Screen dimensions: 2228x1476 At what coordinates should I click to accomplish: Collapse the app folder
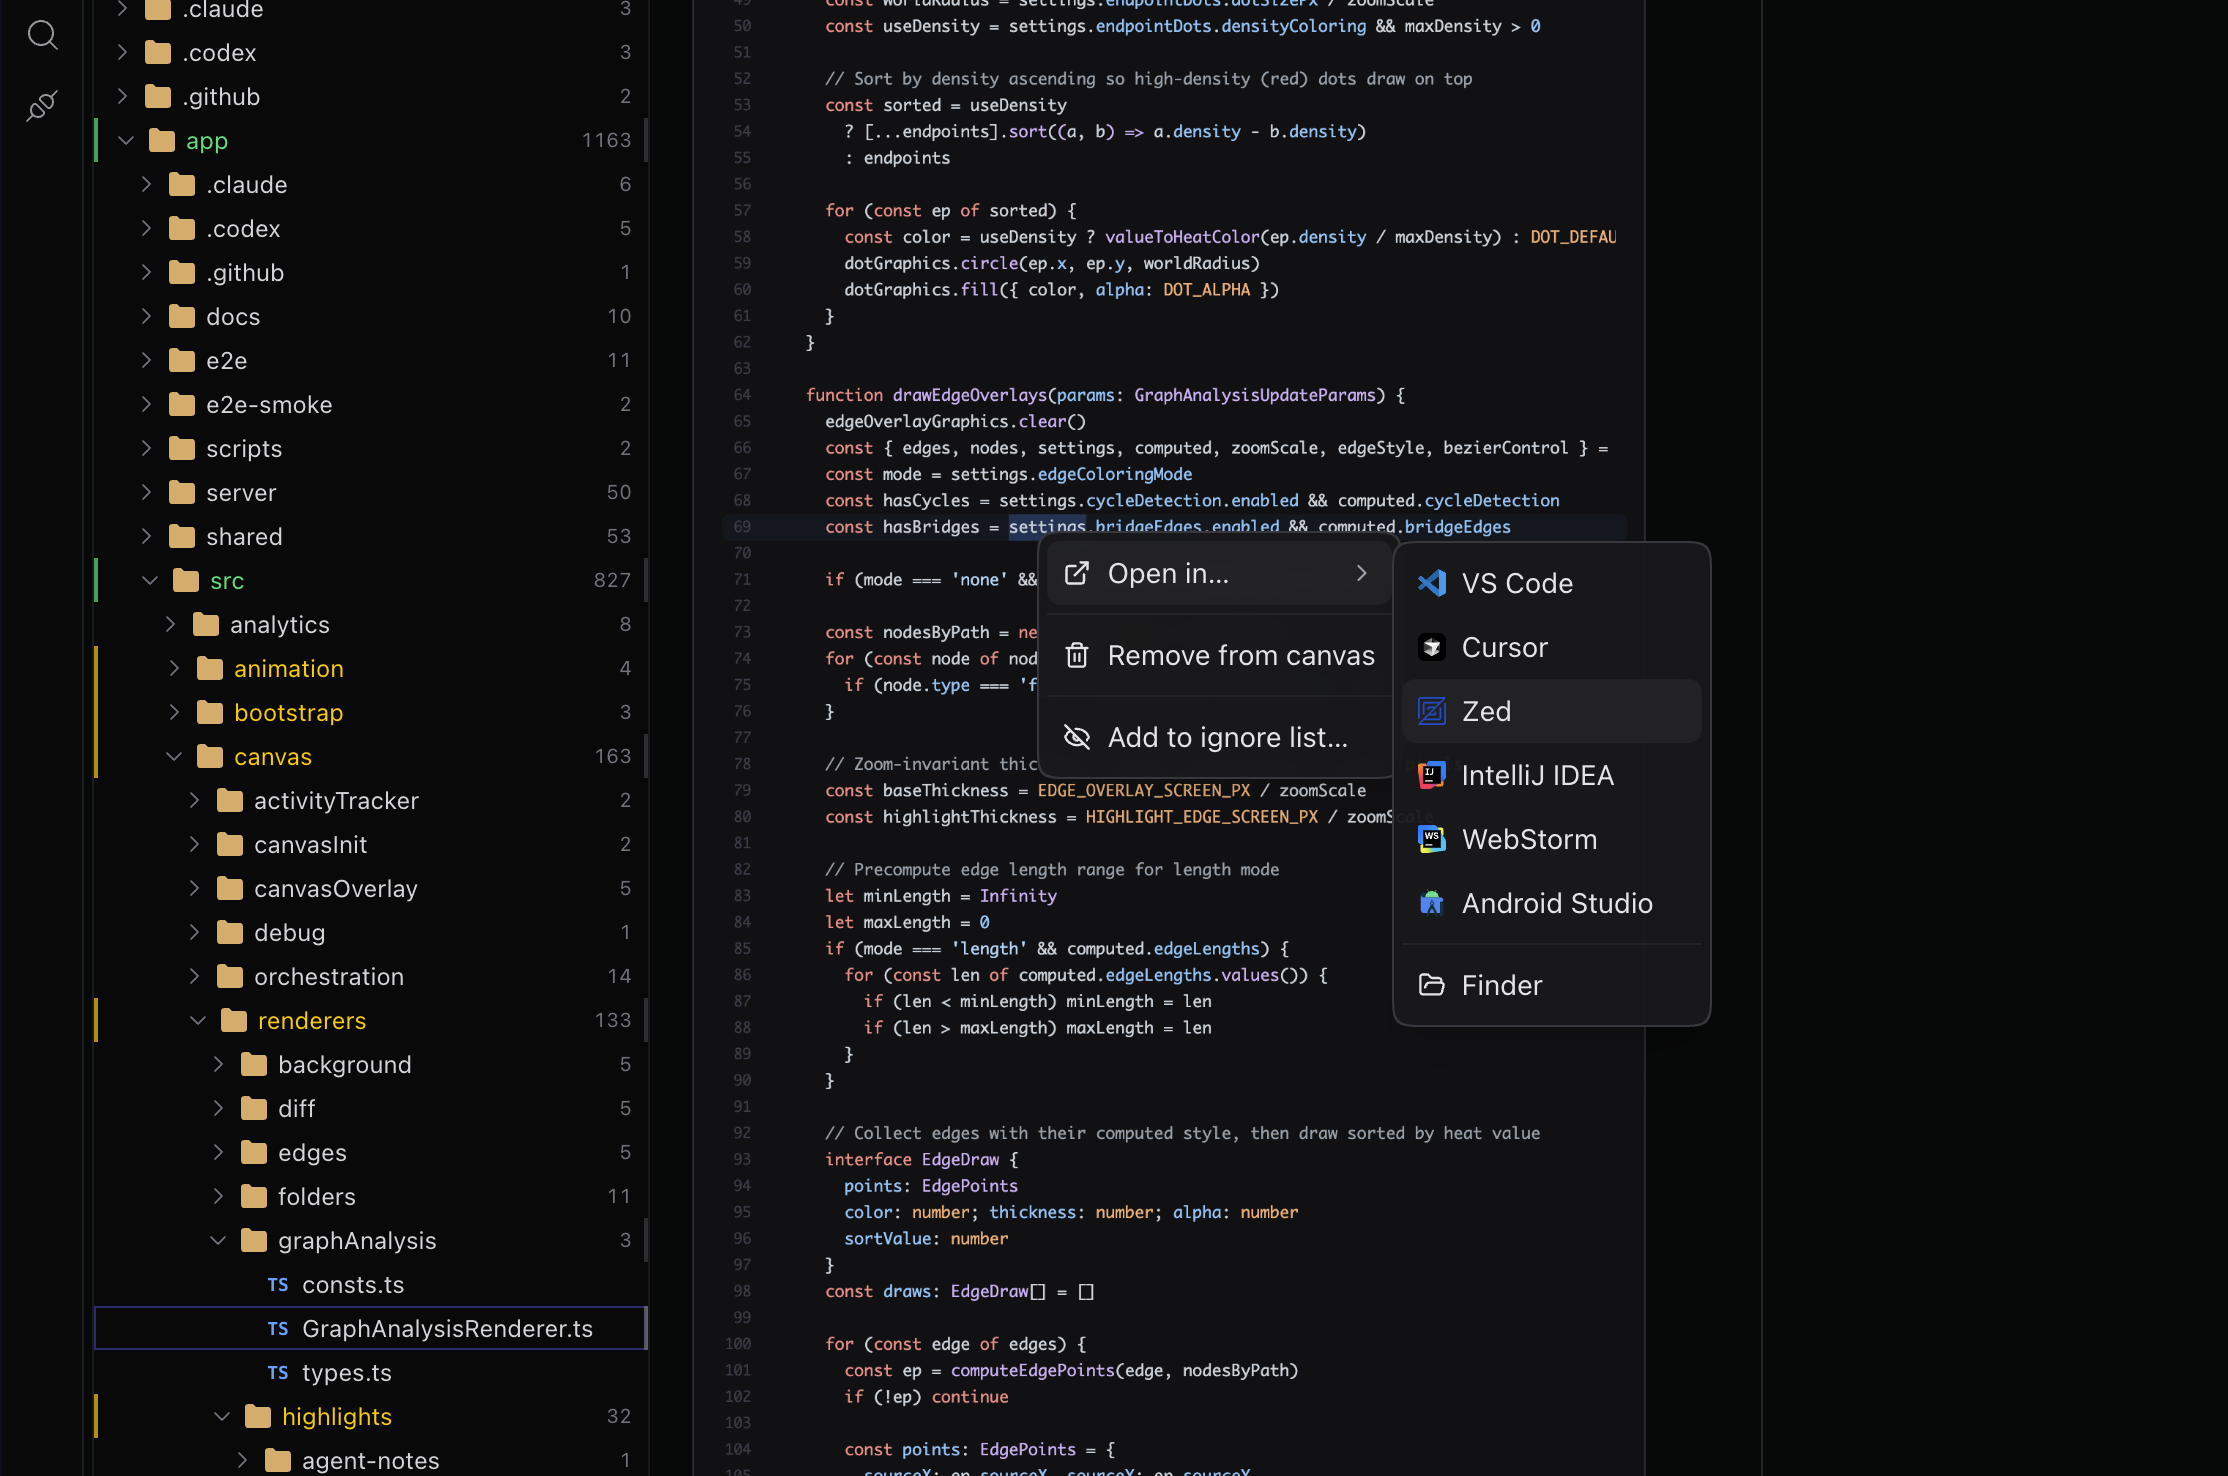click(x=126, y=141)
